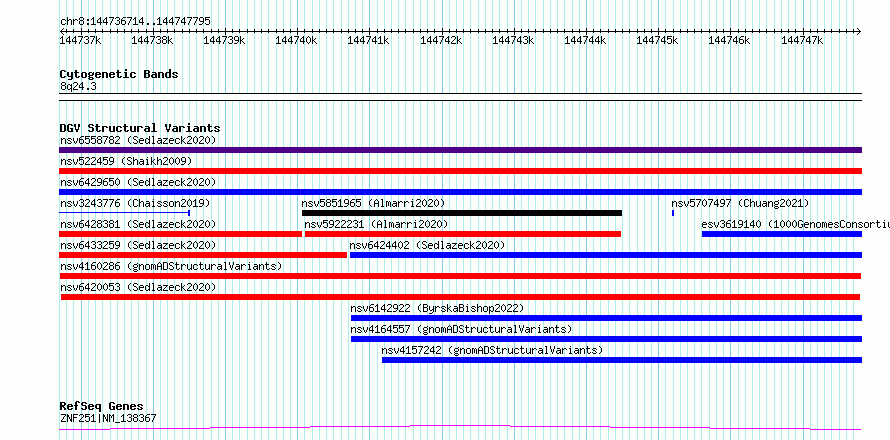Screen dimensions: 890x440
Task: Click the nsv6433259 (Sedlazeck2020) label
Action: 138,245
